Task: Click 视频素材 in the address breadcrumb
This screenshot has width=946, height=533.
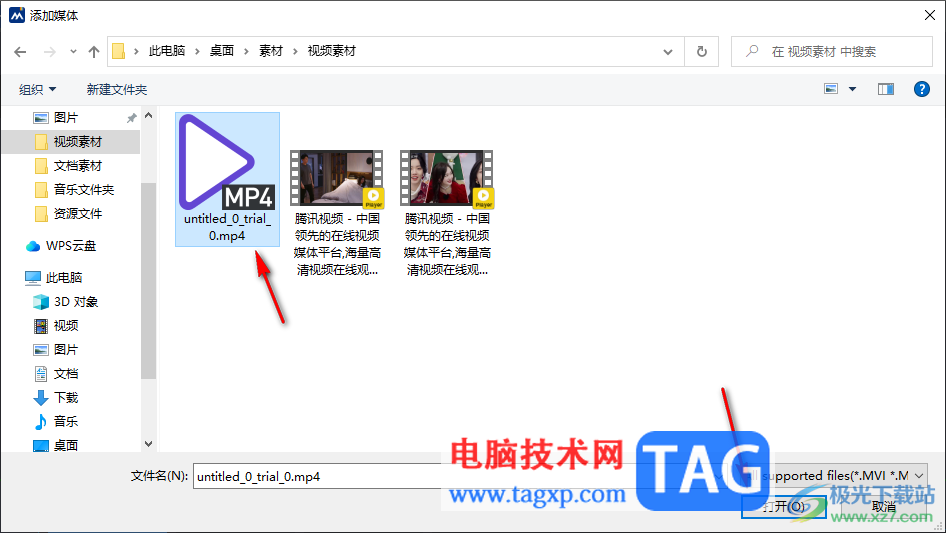Action: click(x=332, y=51)
